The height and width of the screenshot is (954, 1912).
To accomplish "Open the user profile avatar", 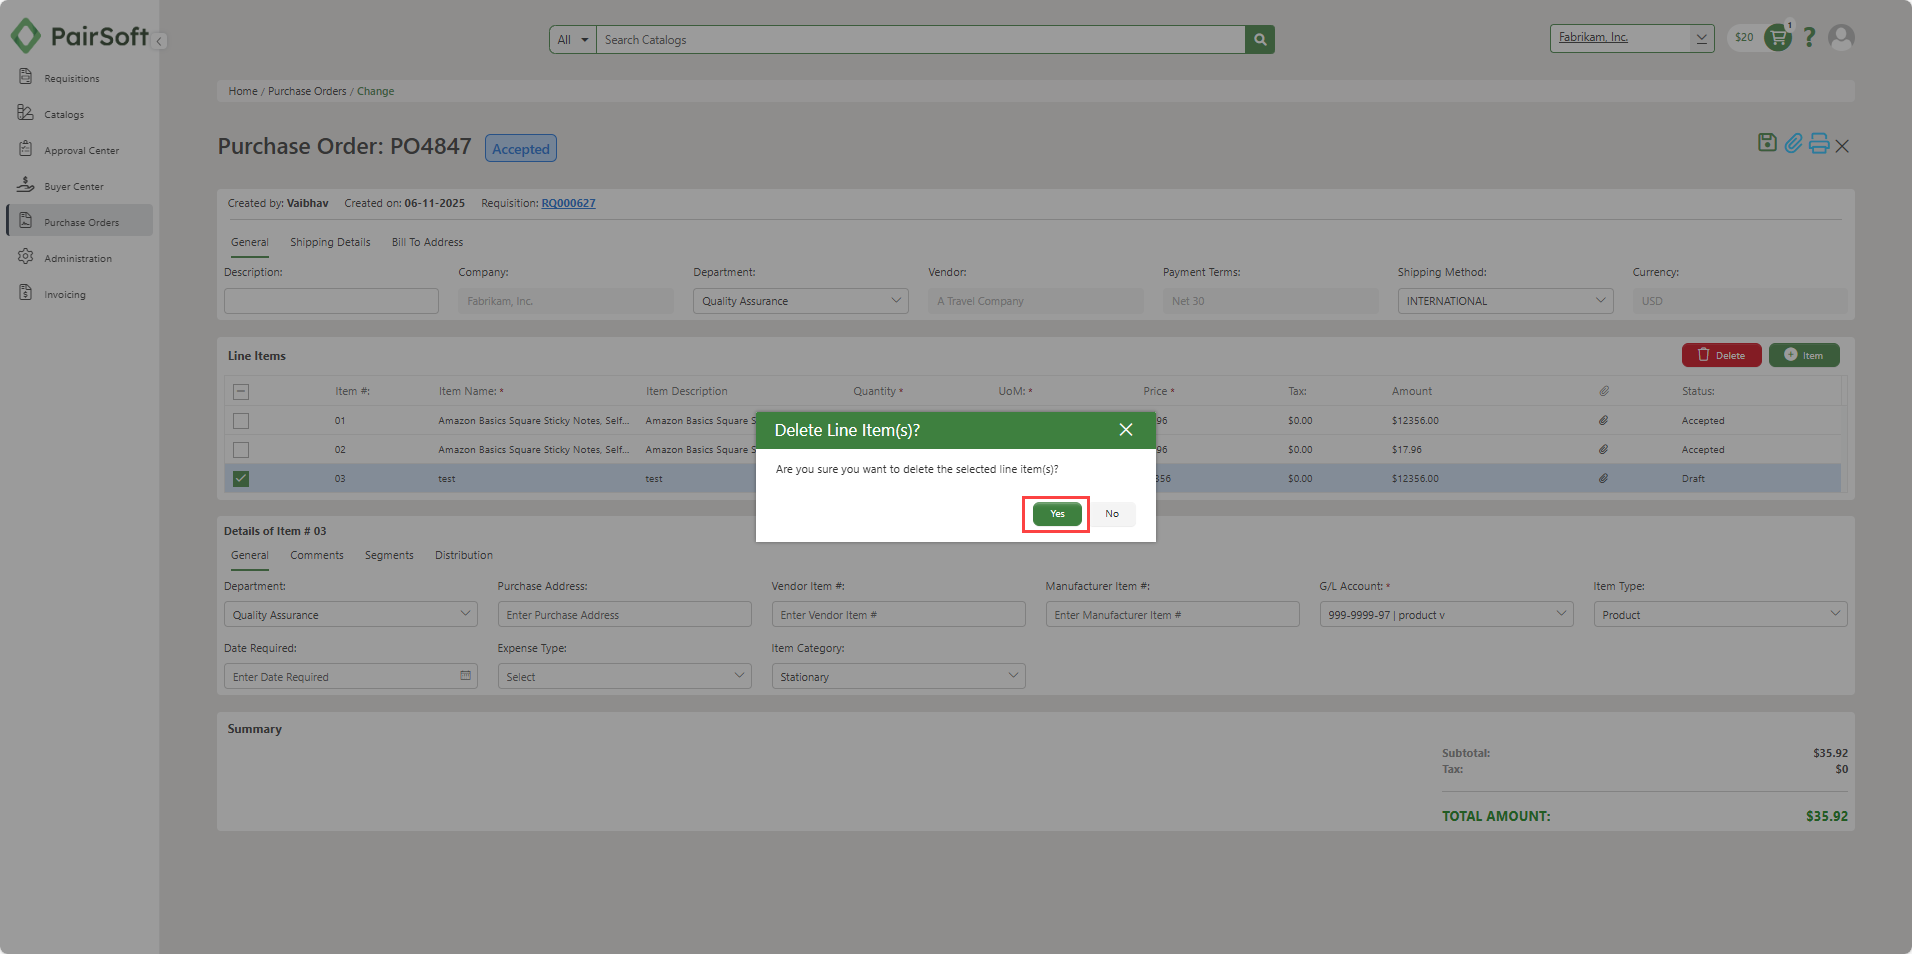I will tap(1841, 38).
